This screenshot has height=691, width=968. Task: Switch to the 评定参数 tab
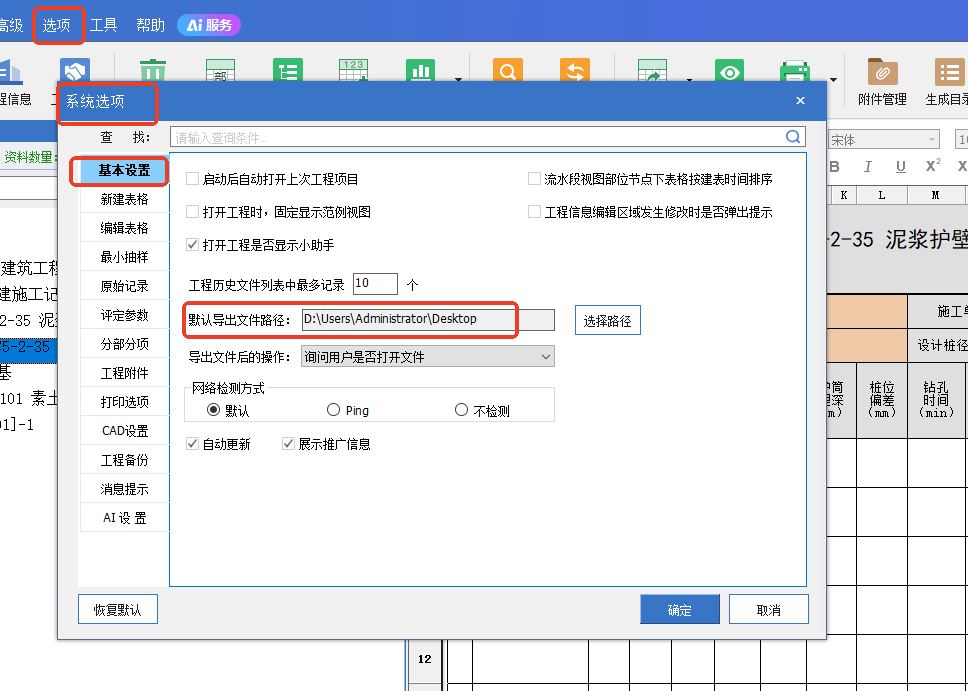click(124, 315)
